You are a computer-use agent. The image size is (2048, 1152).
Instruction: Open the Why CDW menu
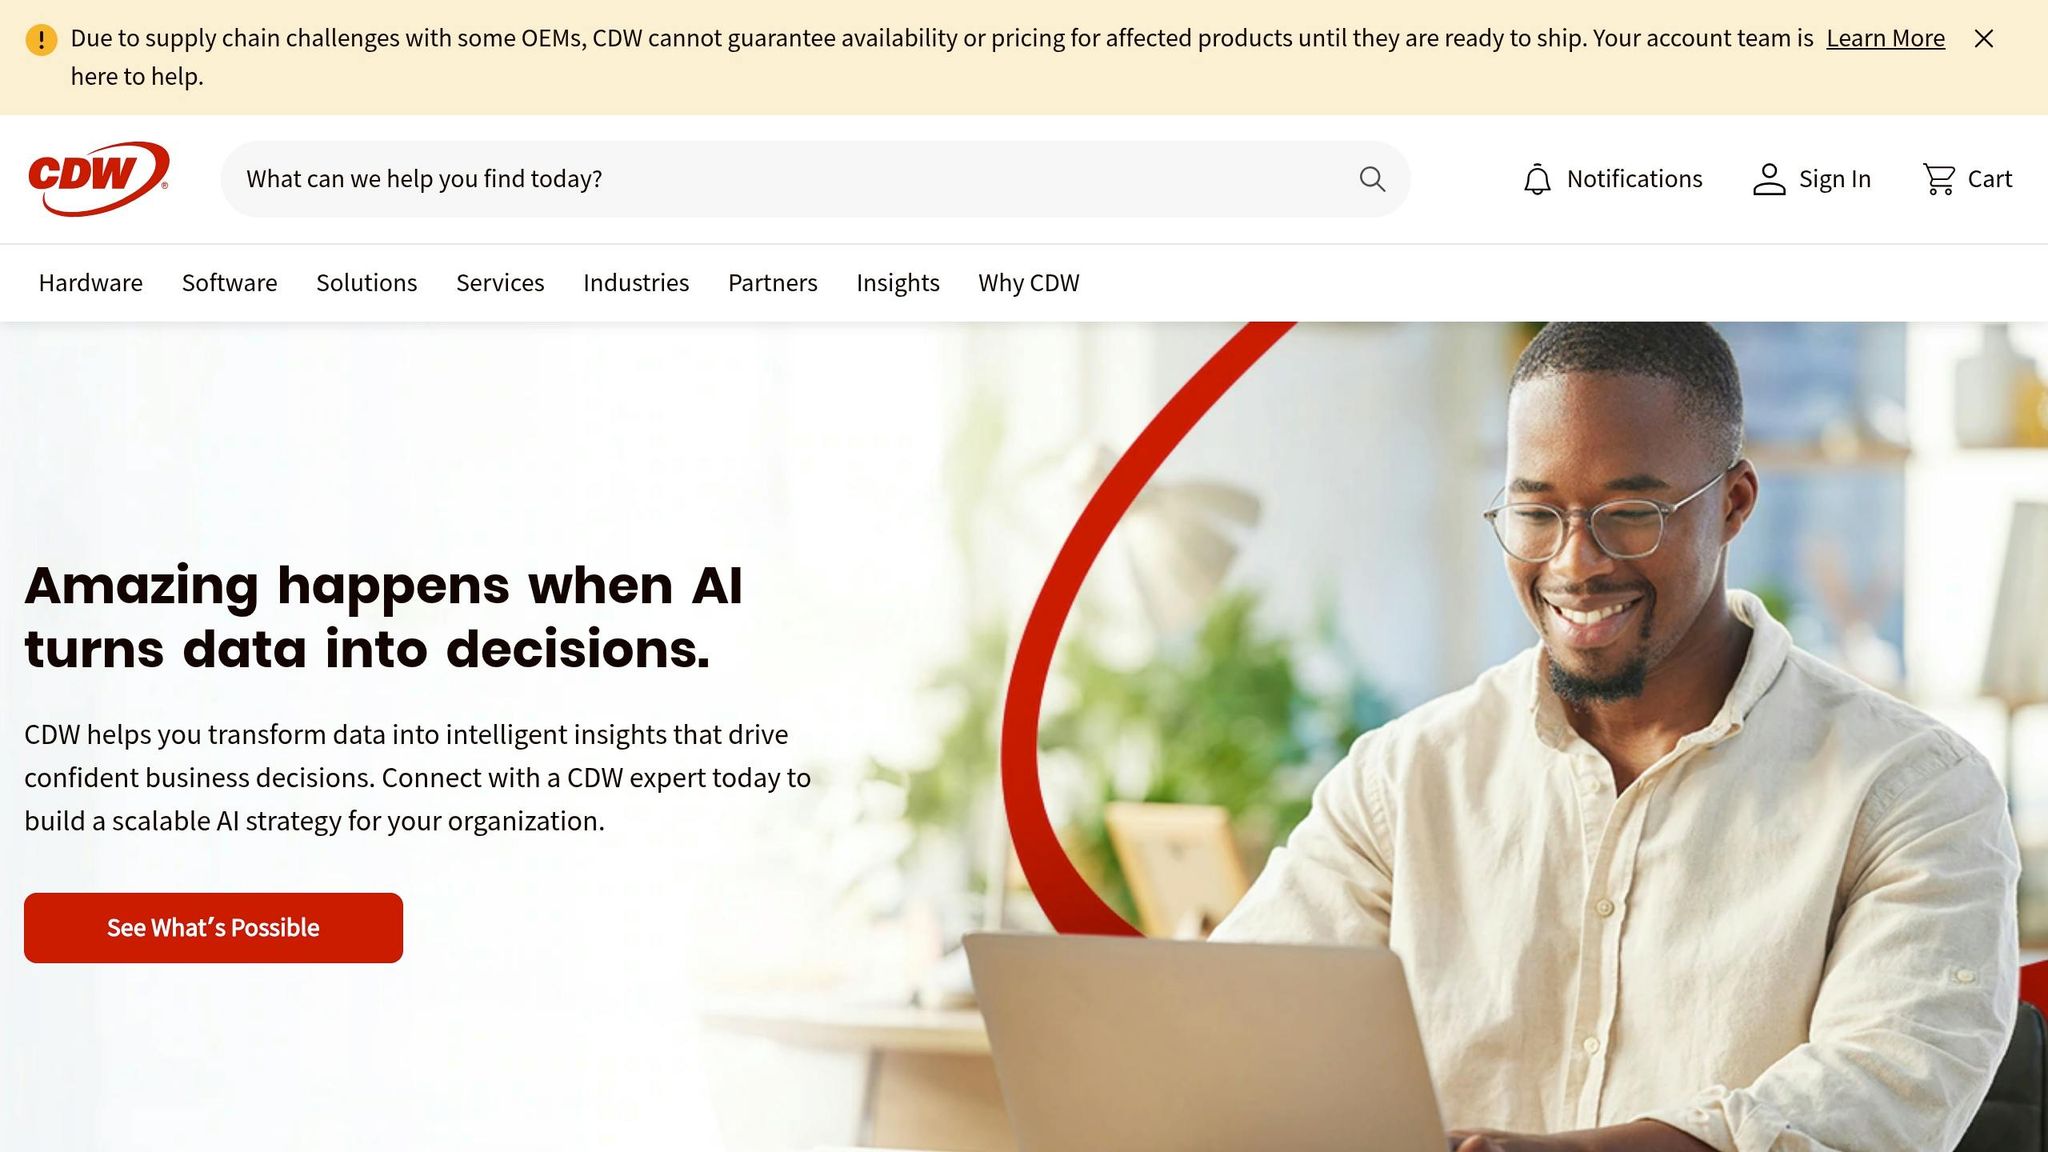pyautogui.click(x=1029, y=283)
